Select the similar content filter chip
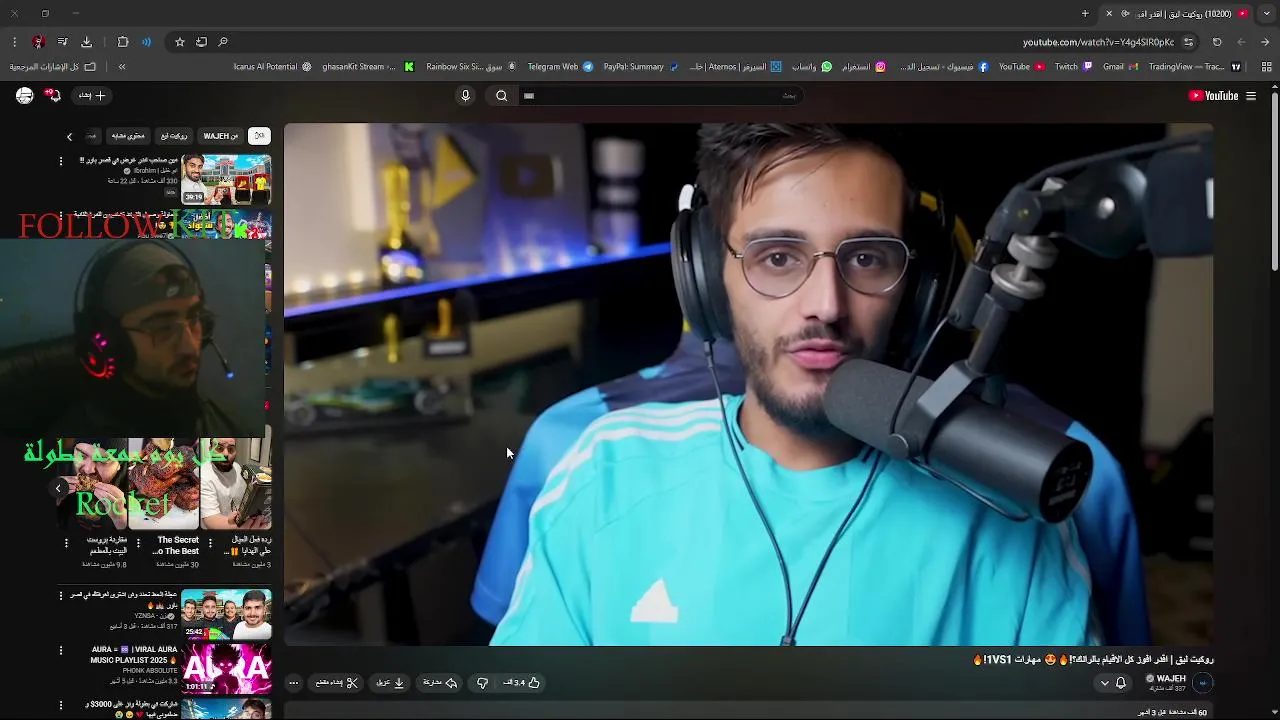Image resolution: width=1280 pixels, height=720 pixels. (x=128, y=136)
